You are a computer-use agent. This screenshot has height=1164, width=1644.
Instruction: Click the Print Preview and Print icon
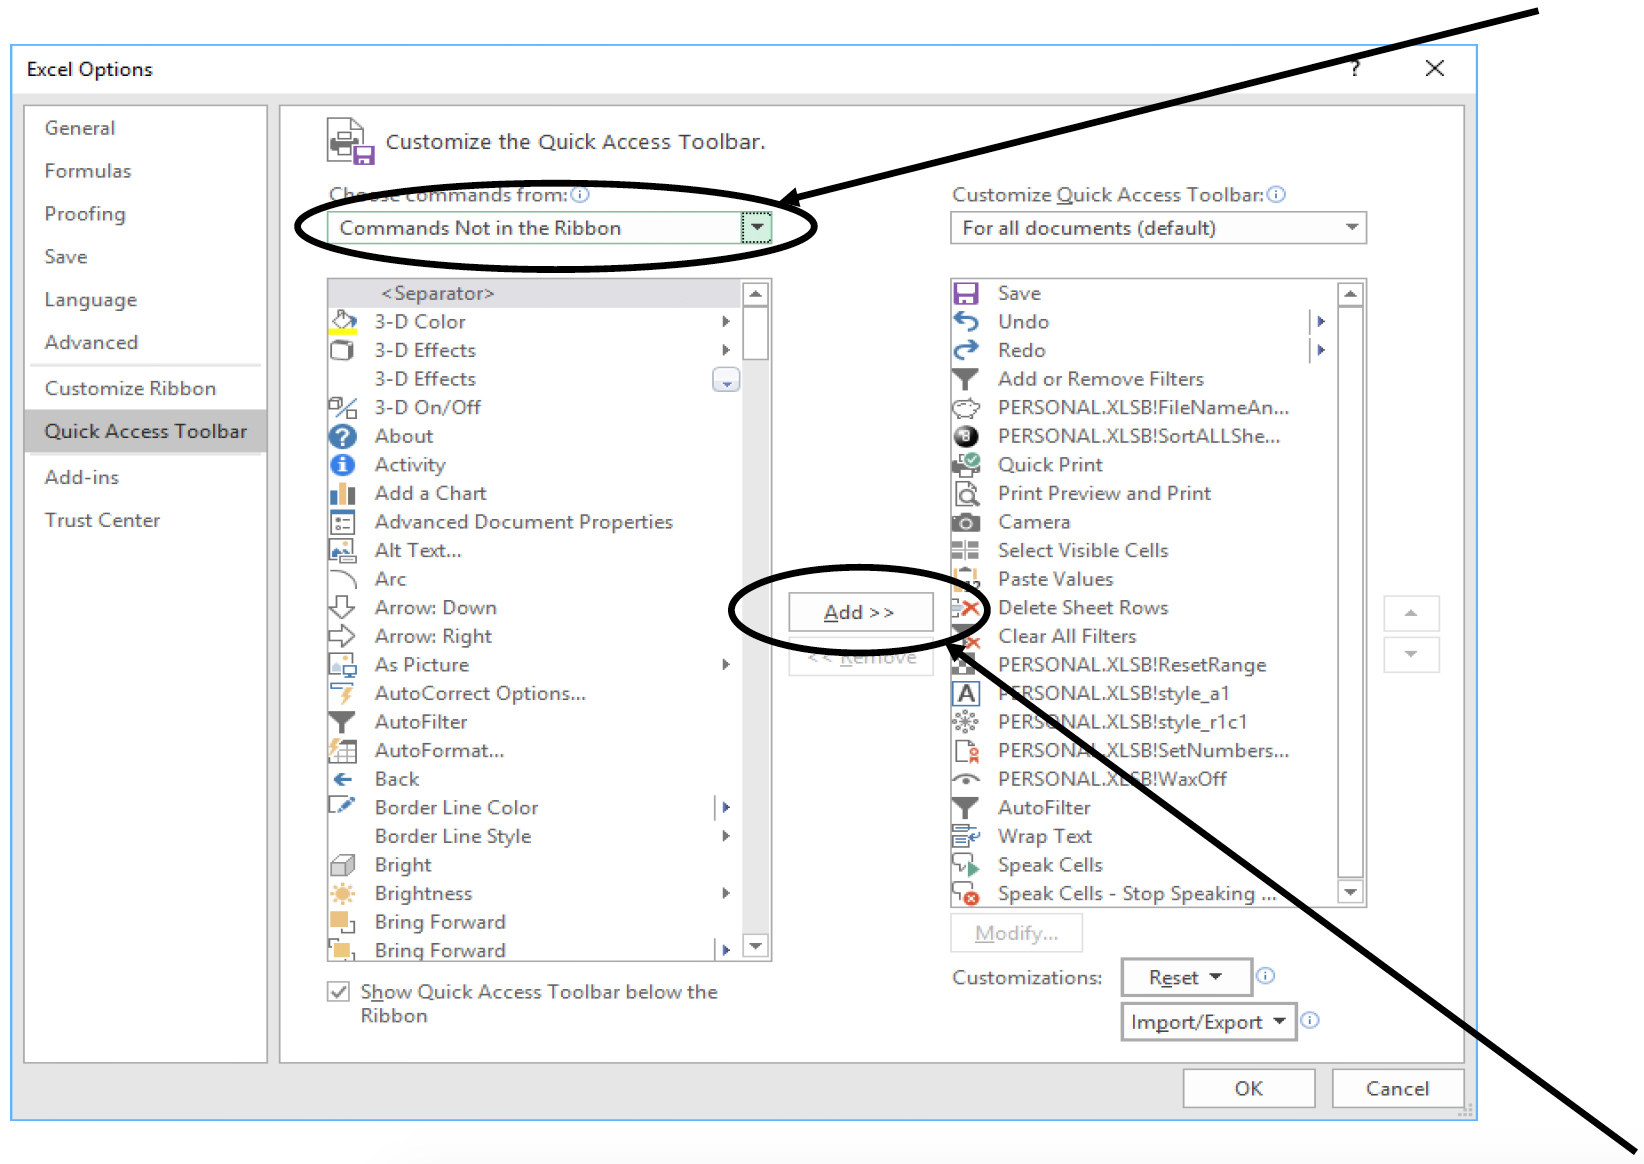pyautogui.click(x=966, y=493)
